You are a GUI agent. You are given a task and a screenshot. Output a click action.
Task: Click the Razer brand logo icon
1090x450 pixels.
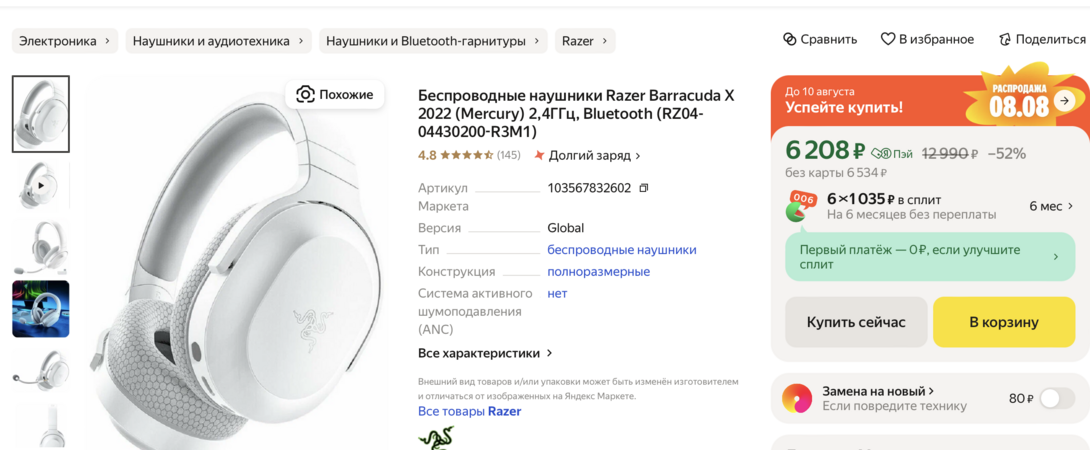click(x=436, y=438)
